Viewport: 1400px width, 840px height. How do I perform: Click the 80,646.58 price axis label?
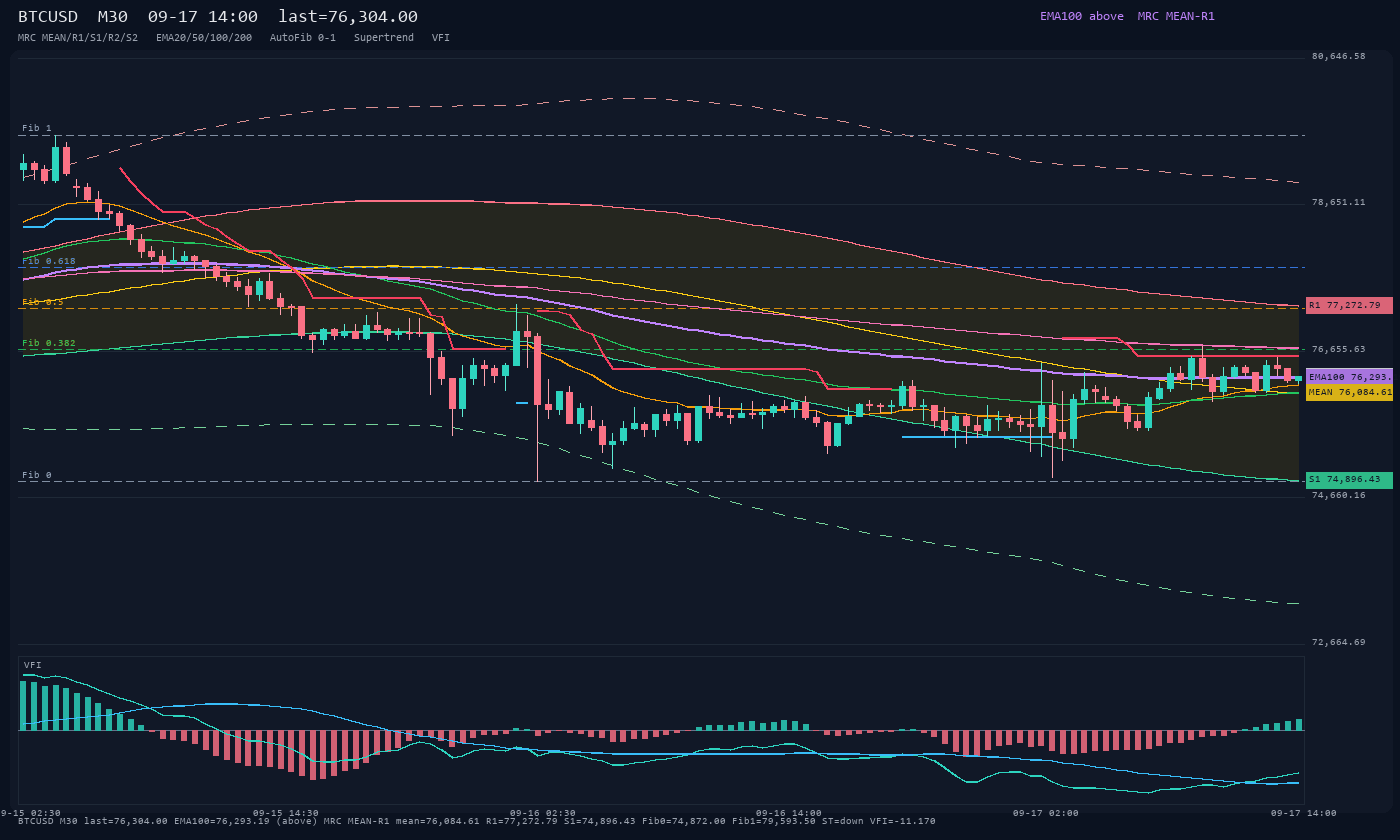pyautogui.click(x=1338, y=56)
